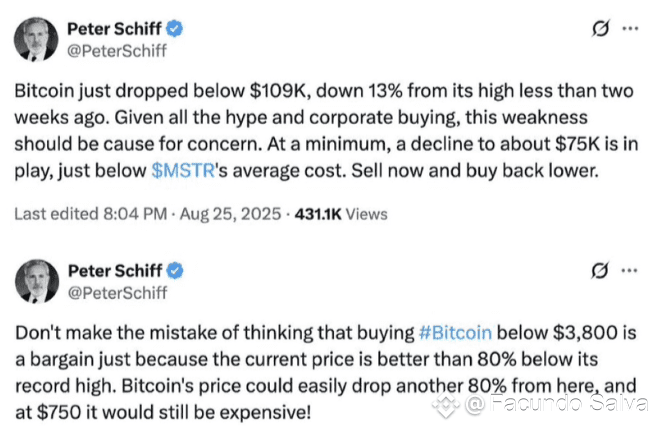The height and width of the screenshot is (430, 657).
Task: Click the tweet text about Bitcoin dropping below $109K
Action: pos(326,131)
